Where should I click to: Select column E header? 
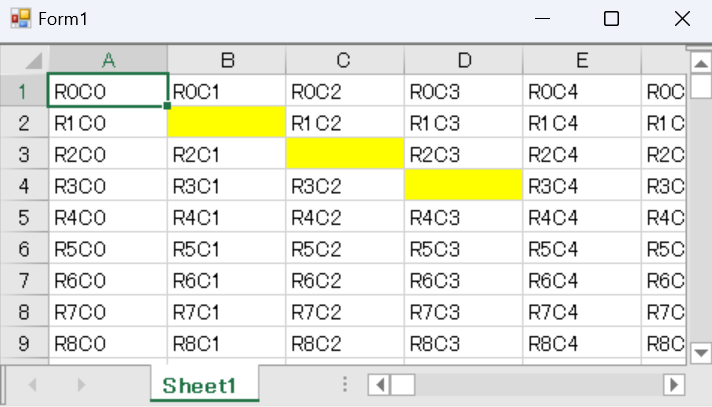pyautogui.click(x=582, y=60)
